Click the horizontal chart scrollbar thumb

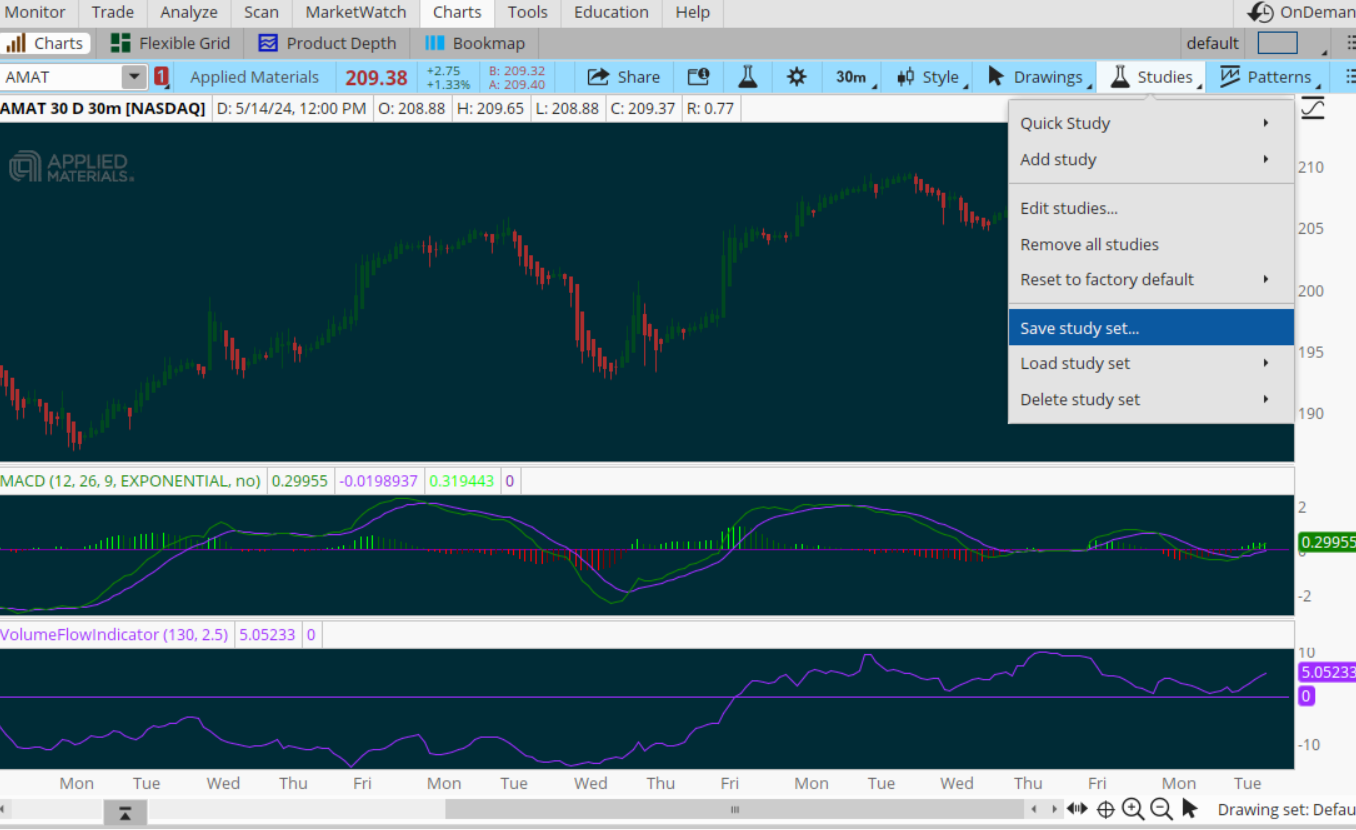tap(735, 810)
